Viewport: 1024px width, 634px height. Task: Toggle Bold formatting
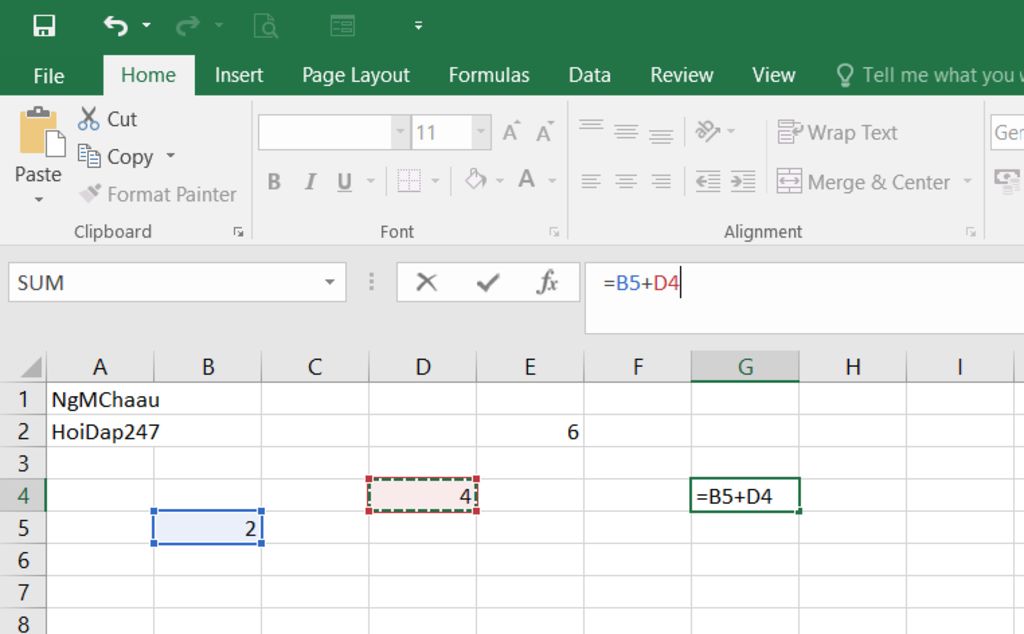(274, 182)
